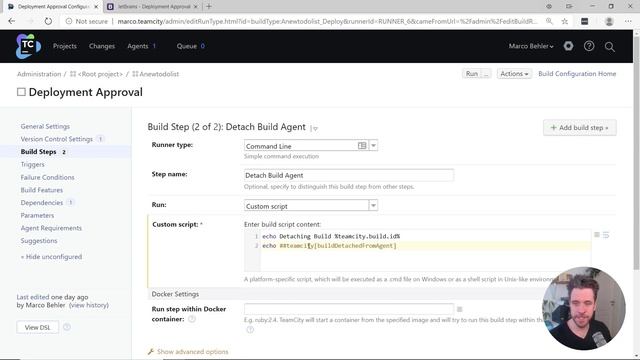The width and height of the screenshot is (640, 360).
Task: Click the Step name input field
Action: click(349, 176)
